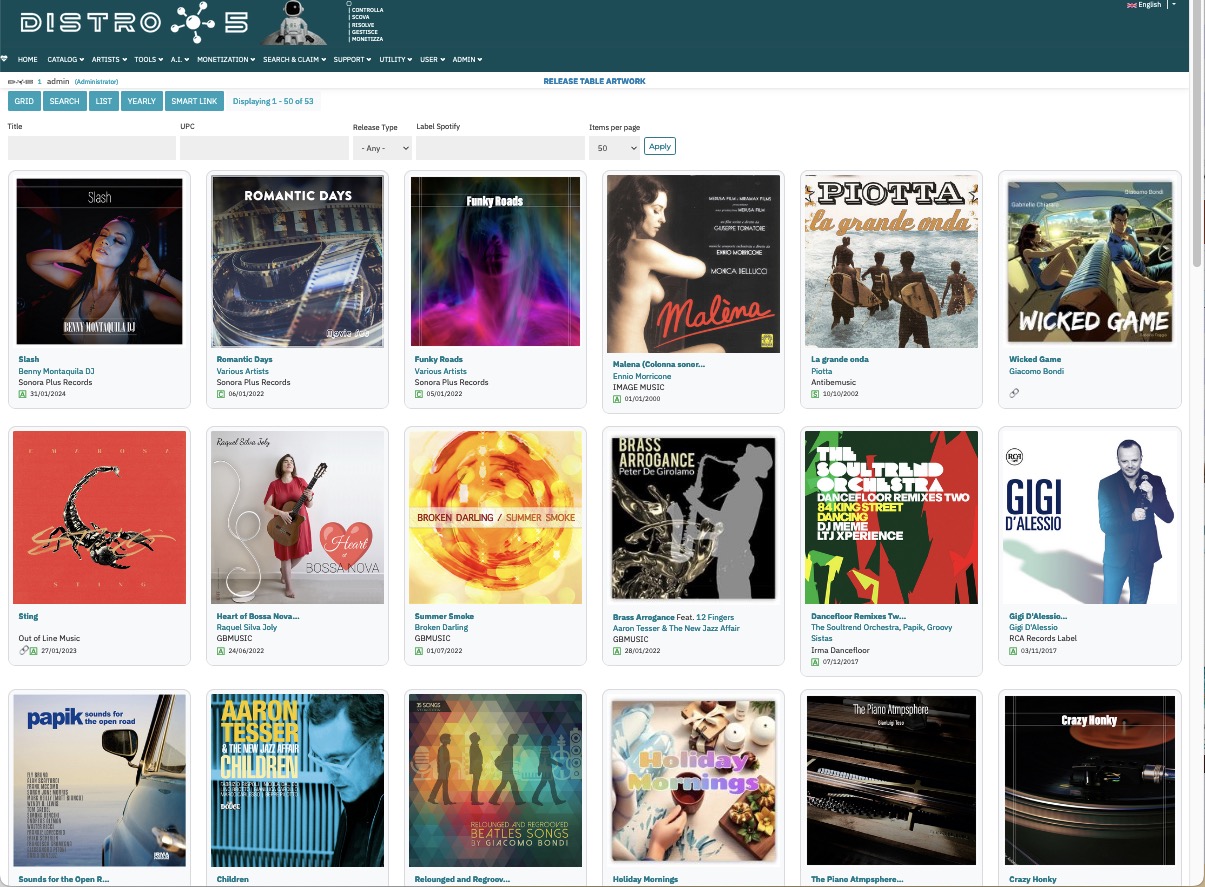Open the Raquel Silva Joly artist link
This screenshot has height=887, width=1205.
[247, 627]
